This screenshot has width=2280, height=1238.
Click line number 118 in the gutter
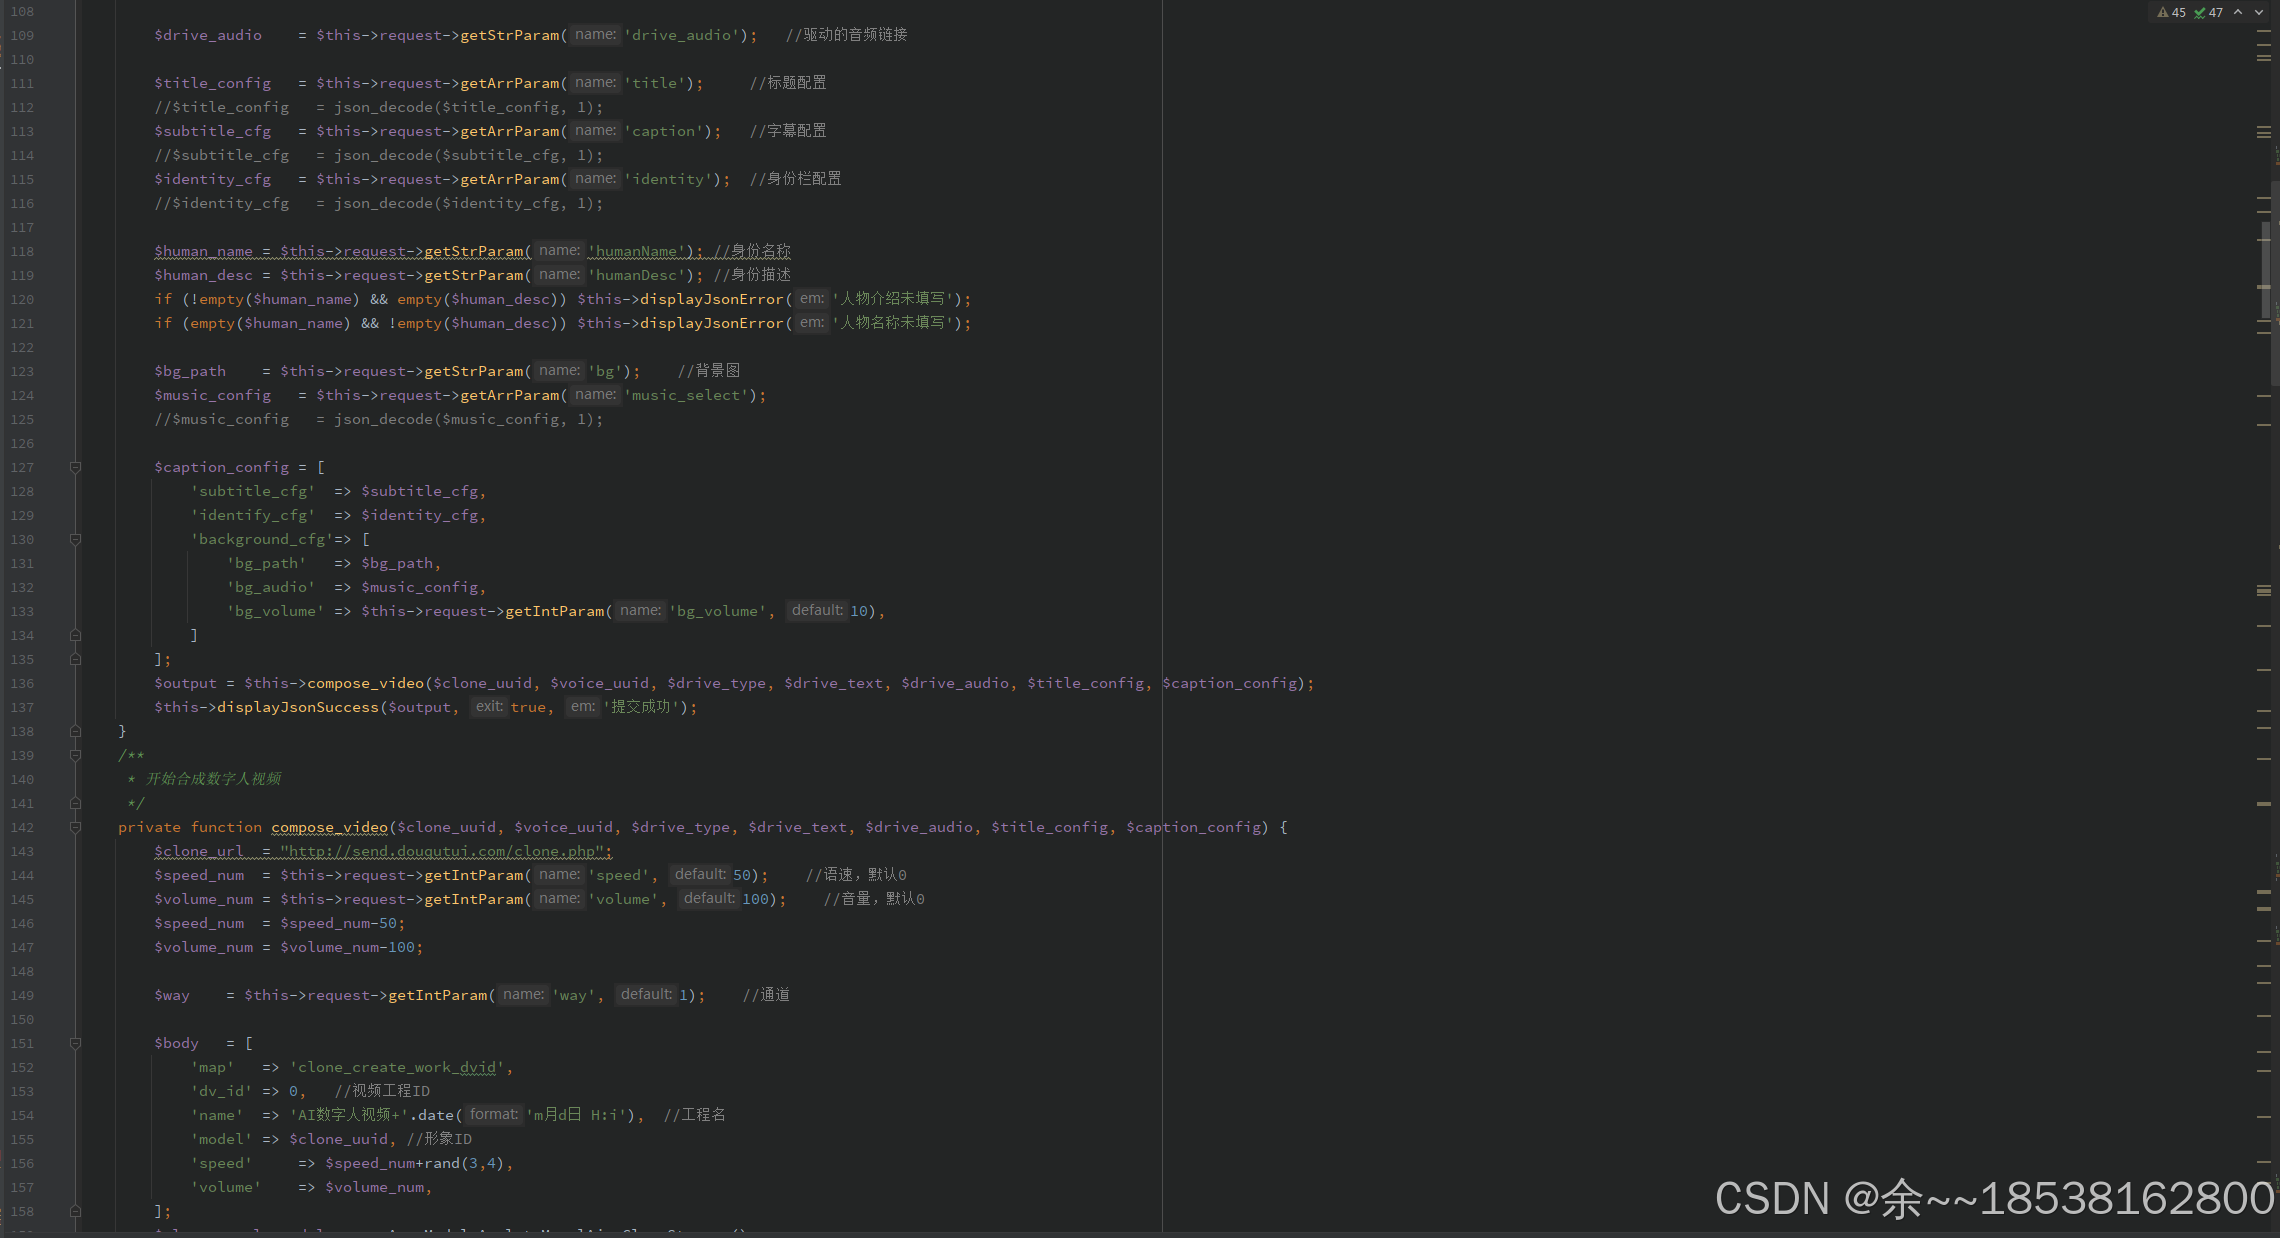(x=22, y=251)
